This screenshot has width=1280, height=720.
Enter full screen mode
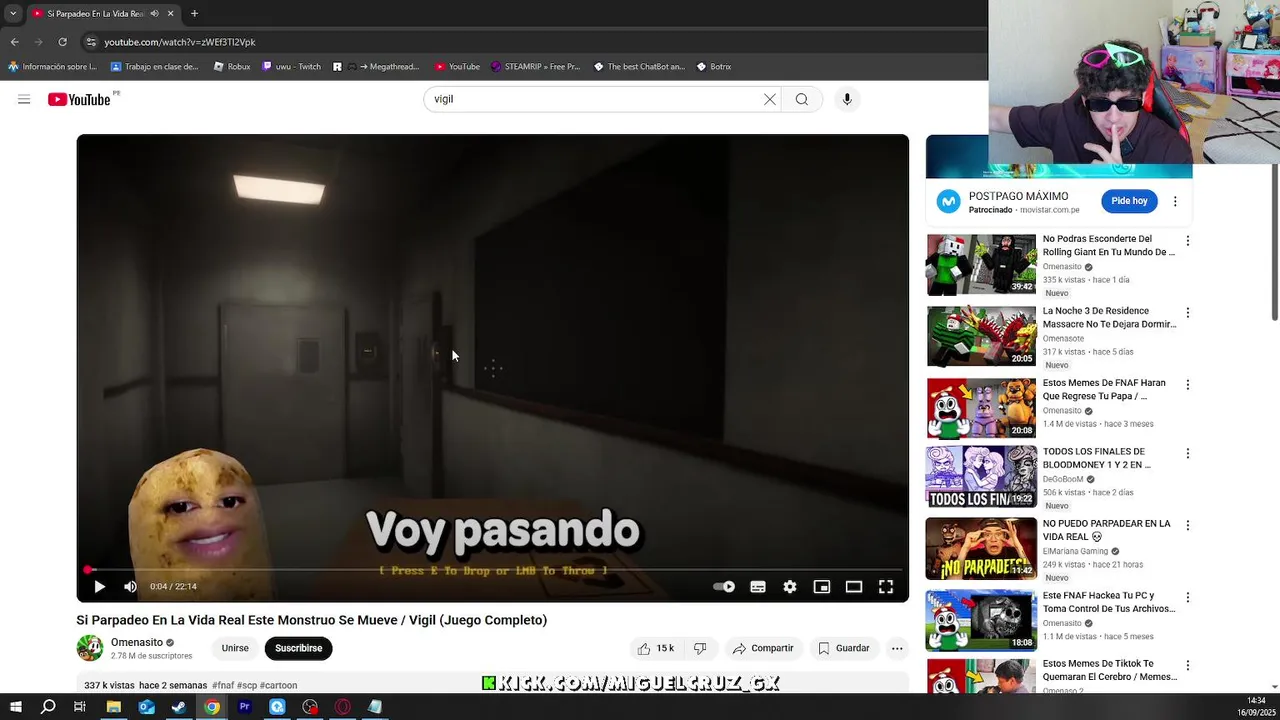coord(886,587)
